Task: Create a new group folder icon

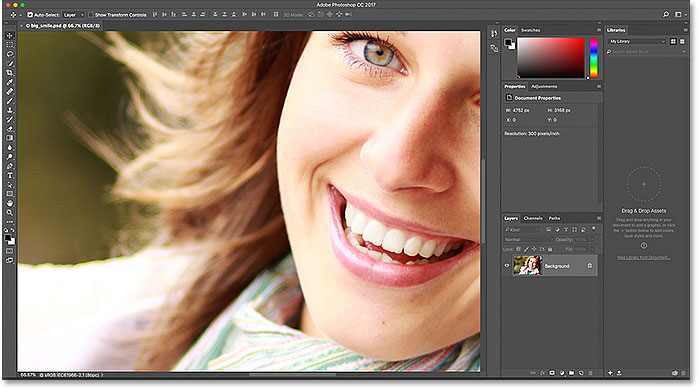Action: coord(571,373)
